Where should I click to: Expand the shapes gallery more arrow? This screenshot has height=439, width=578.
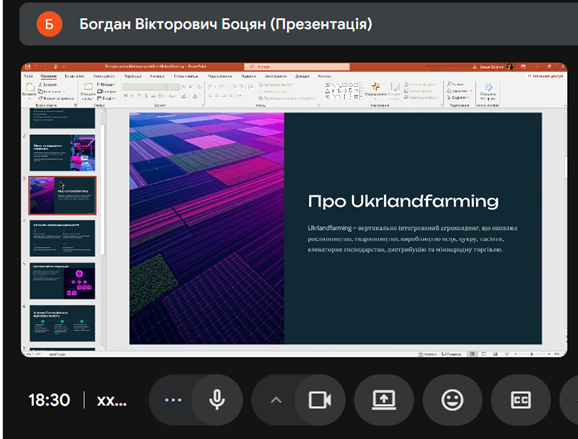pyautogui.click(x=361, y=98)
